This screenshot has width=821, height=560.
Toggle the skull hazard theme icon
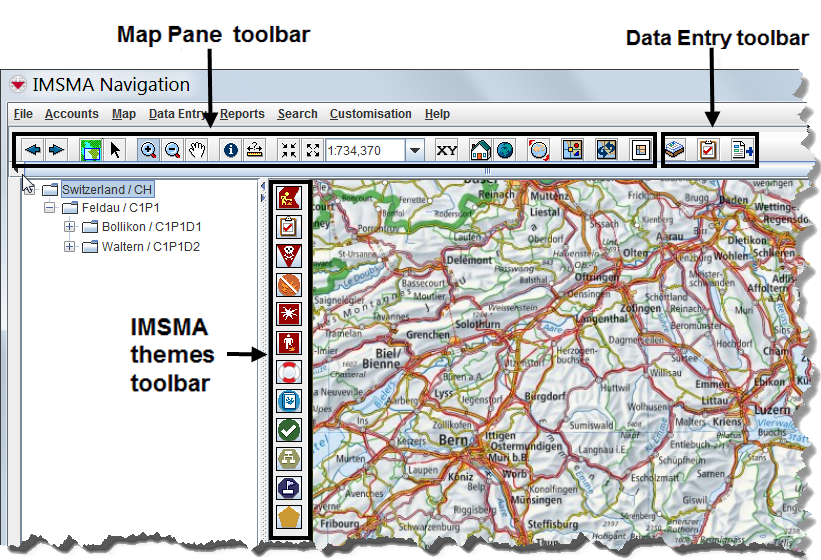coord(288,256)
